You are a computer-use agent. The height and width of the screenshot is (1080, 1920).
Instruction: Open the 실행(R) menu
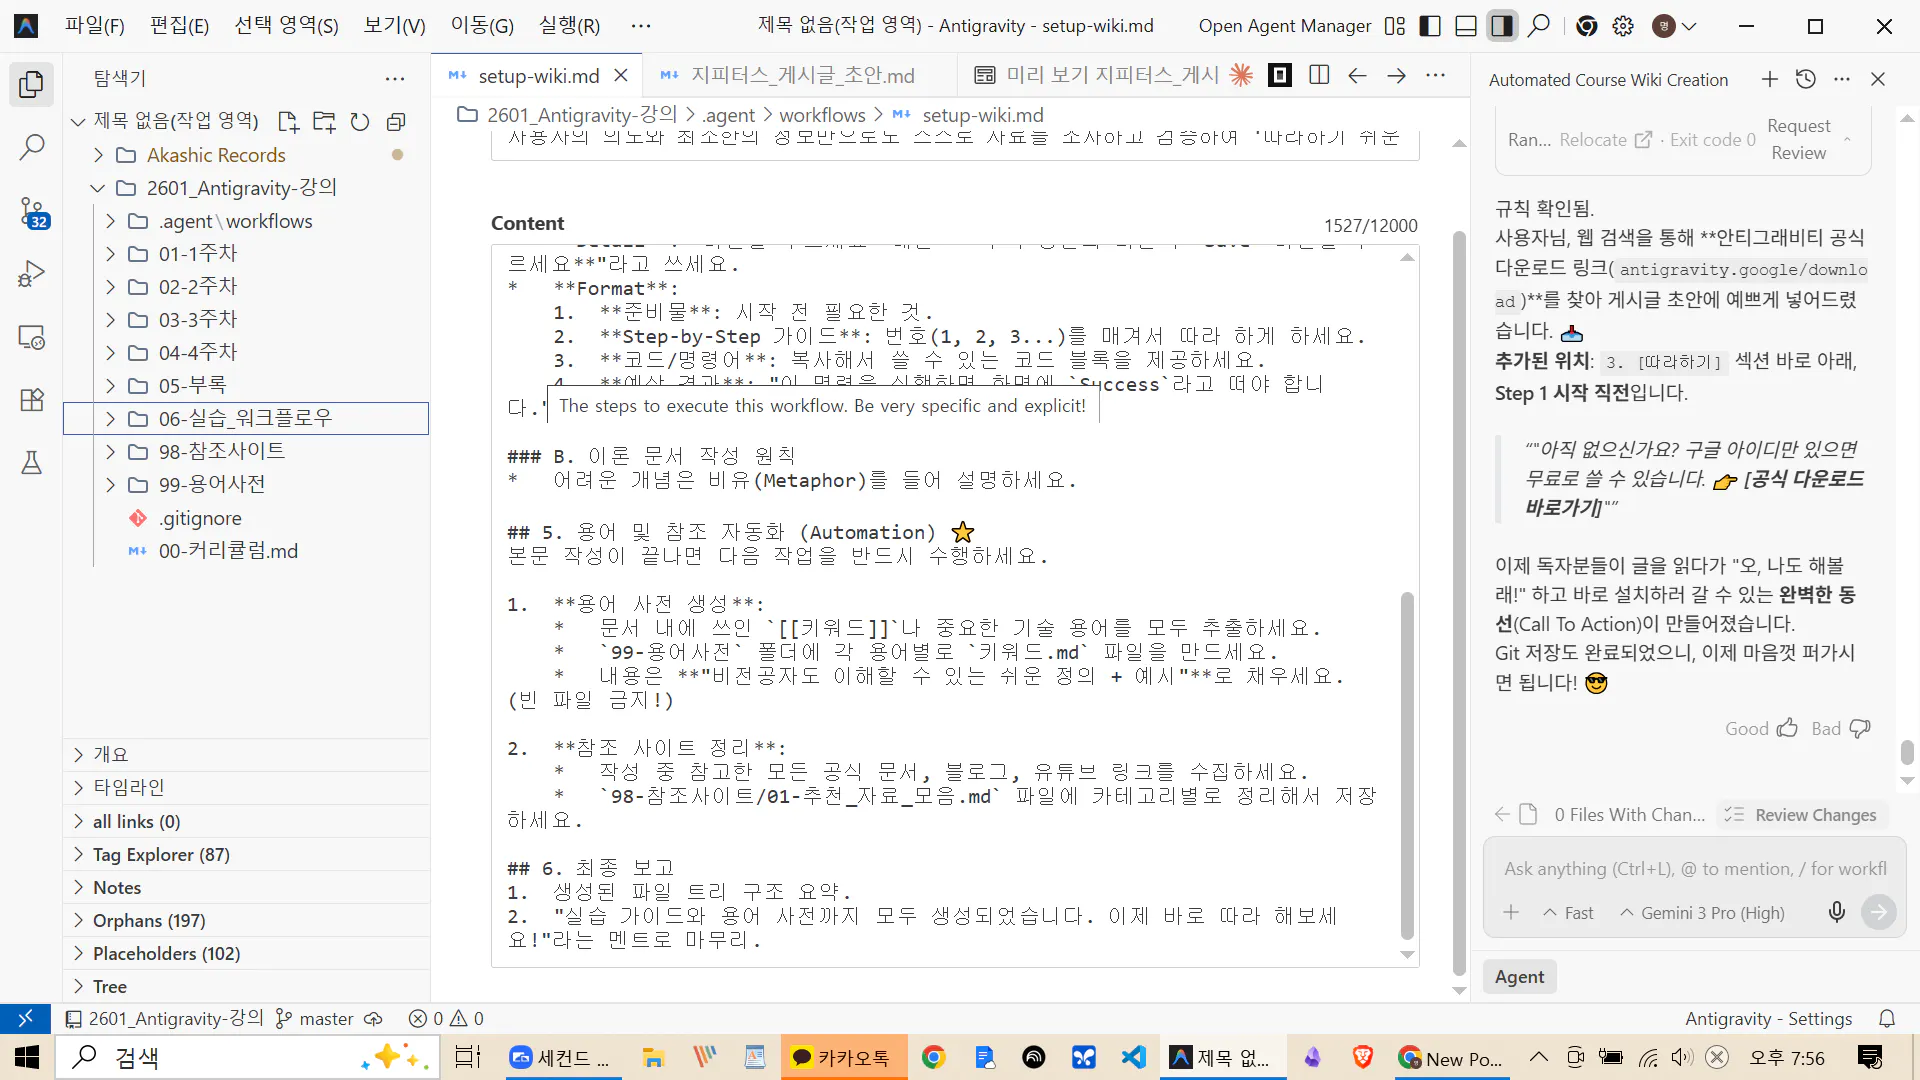click(568, 25)
